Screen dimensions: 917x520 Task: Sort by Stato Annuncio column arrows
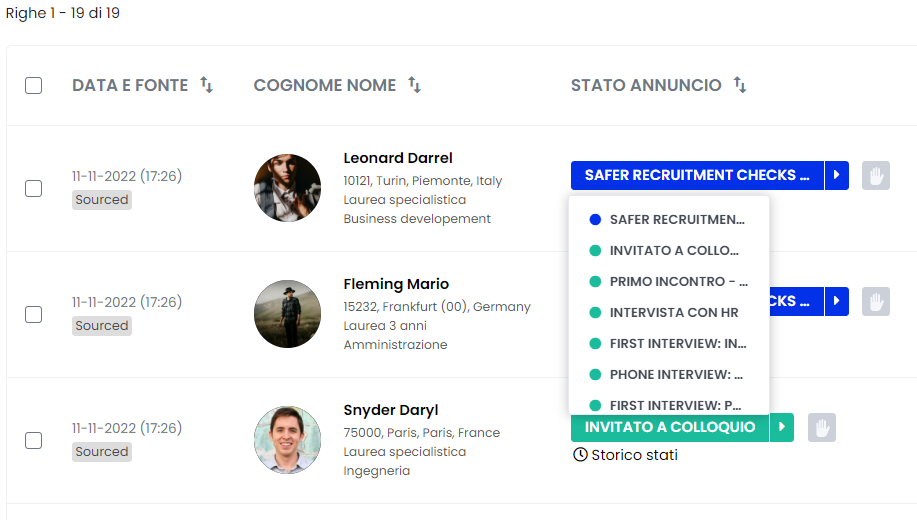740,85
